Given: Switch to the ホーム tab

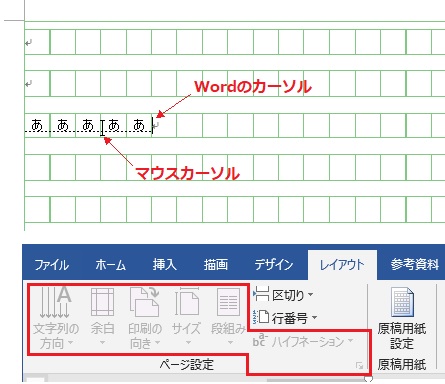Looking at the screenshot, I should point(111,265).
